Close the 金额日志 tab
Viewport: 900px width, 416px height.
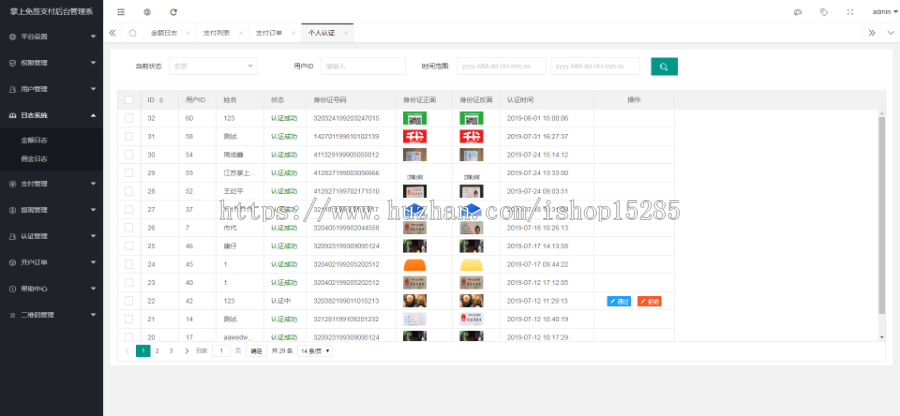click(x=188, y=33)
